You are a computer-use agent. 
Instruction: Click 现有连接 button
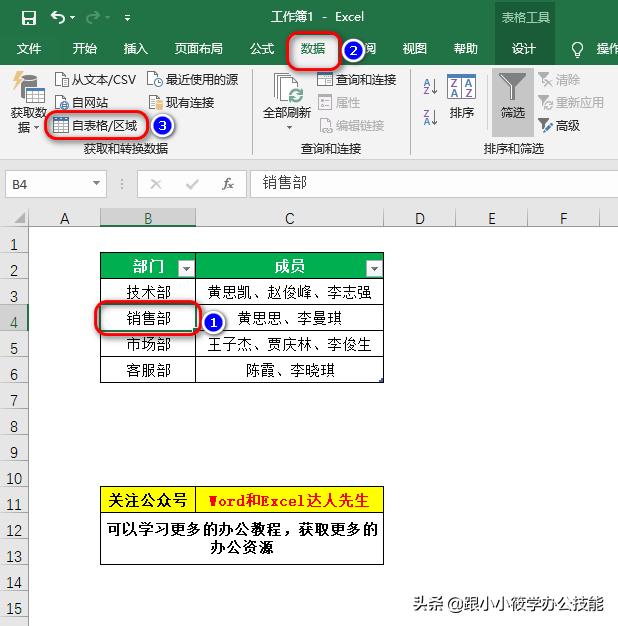click(x=182, y=103)
